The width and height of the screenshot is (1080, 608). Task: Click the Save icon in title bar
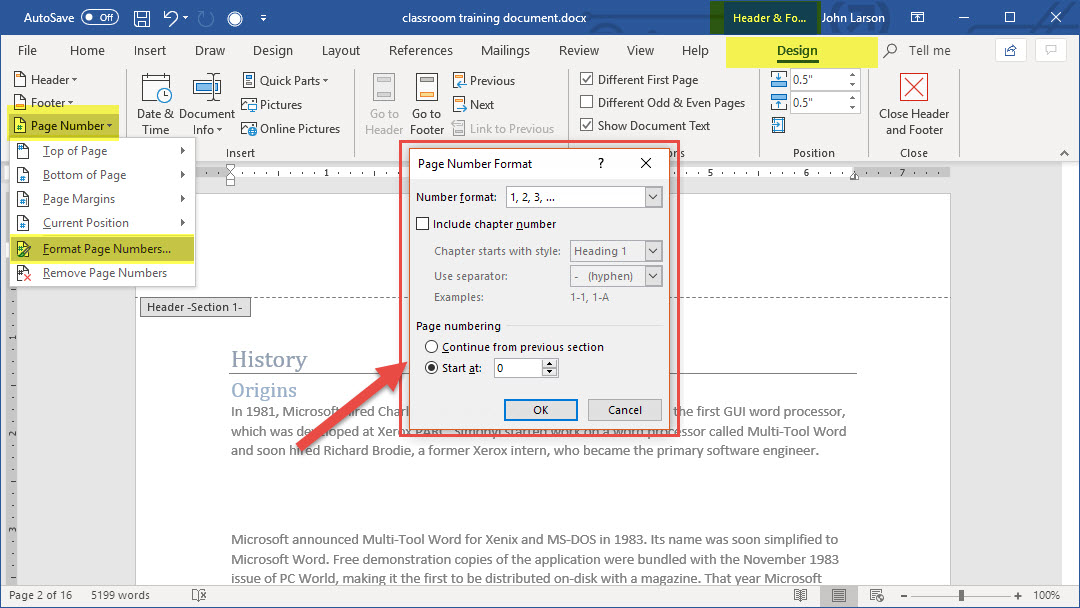pyautogui.click(x=142, y=18)
